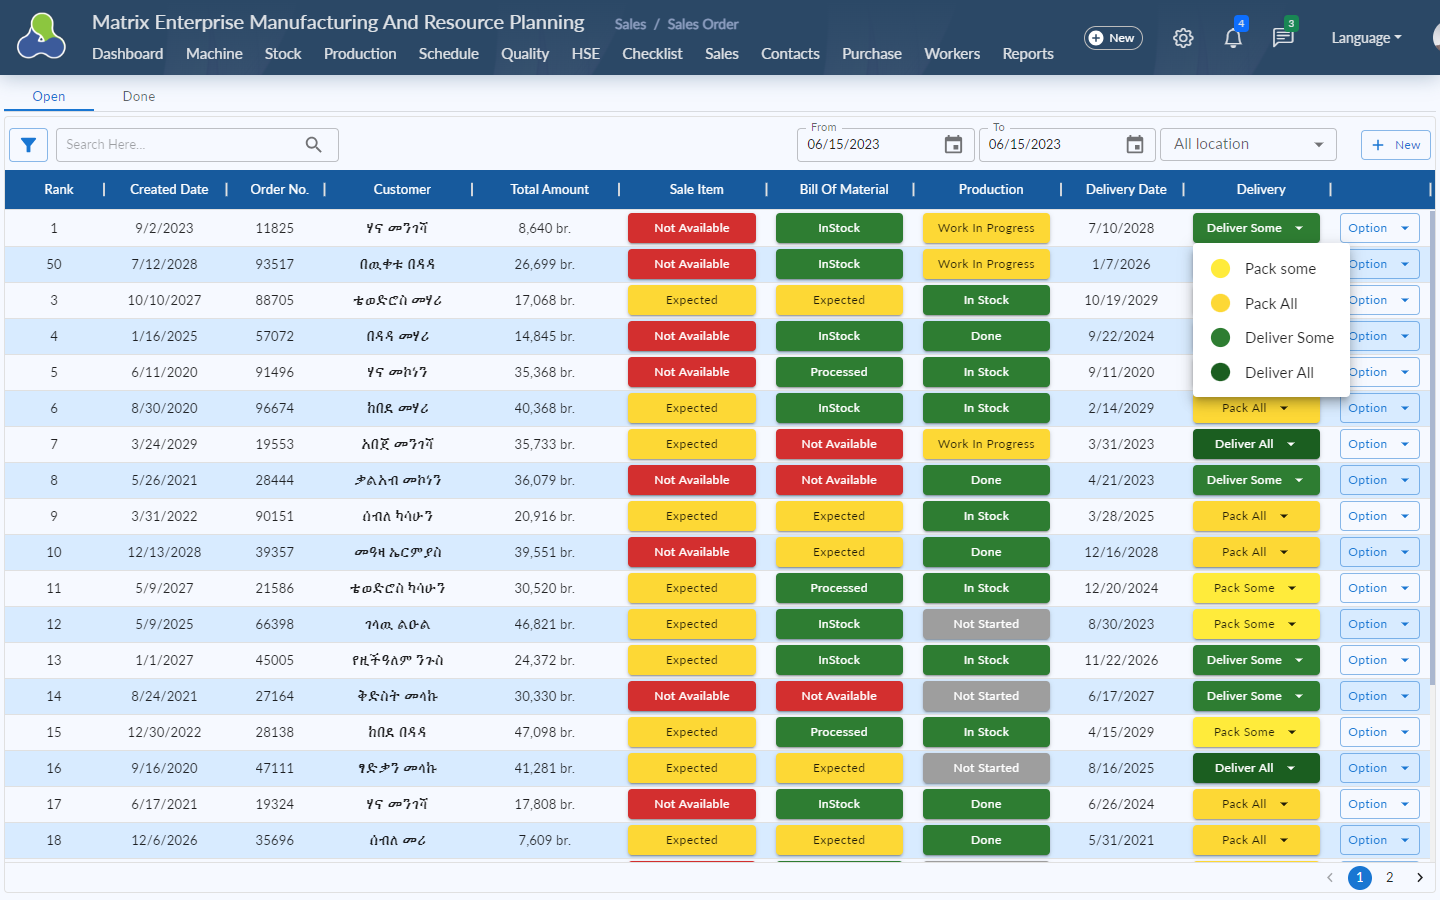Open Option dropdown for order 28444
The image size is (1440, 900).
(x=1379, y=480)
